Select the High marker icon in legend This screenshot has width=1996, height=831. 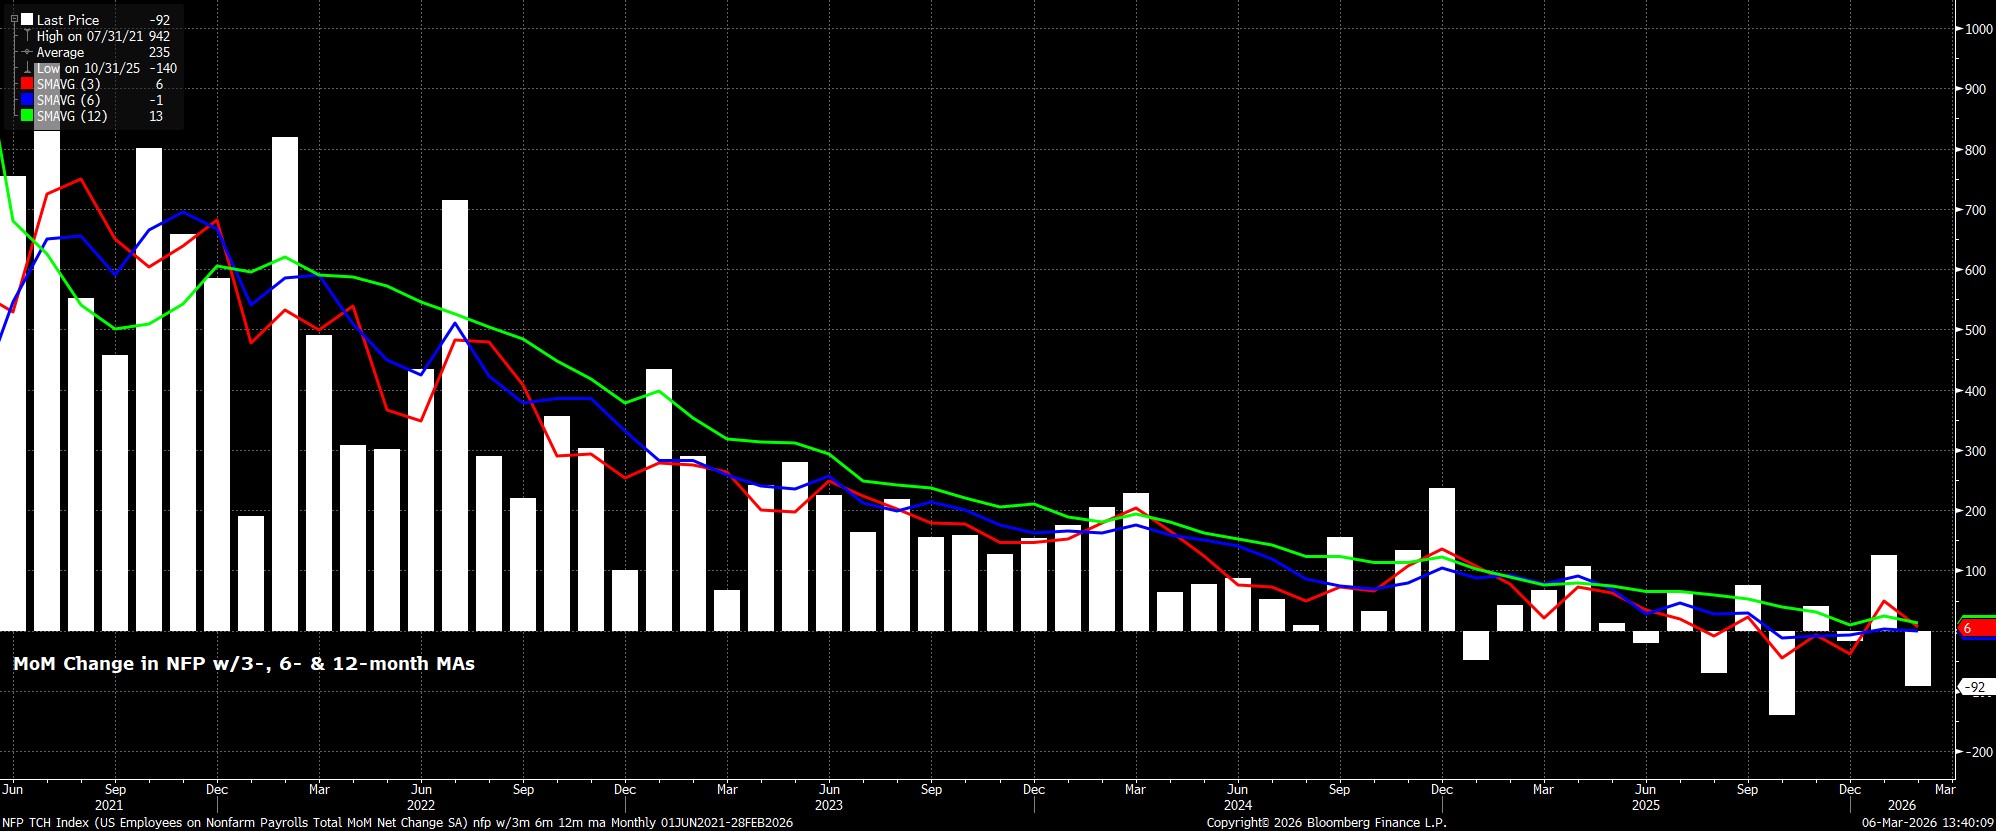pos(27,36)
